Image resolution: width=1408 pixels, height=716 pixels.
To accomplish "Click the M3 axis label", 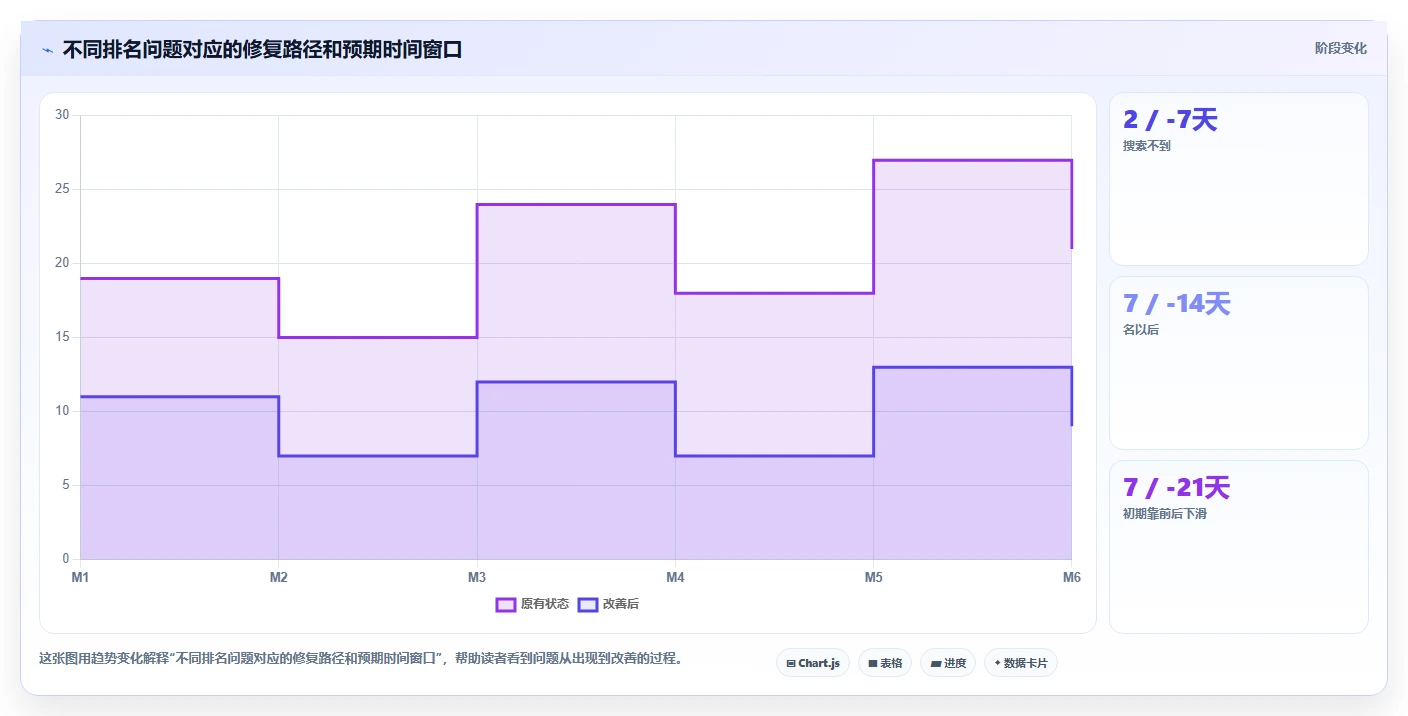I will pos(477,577).
